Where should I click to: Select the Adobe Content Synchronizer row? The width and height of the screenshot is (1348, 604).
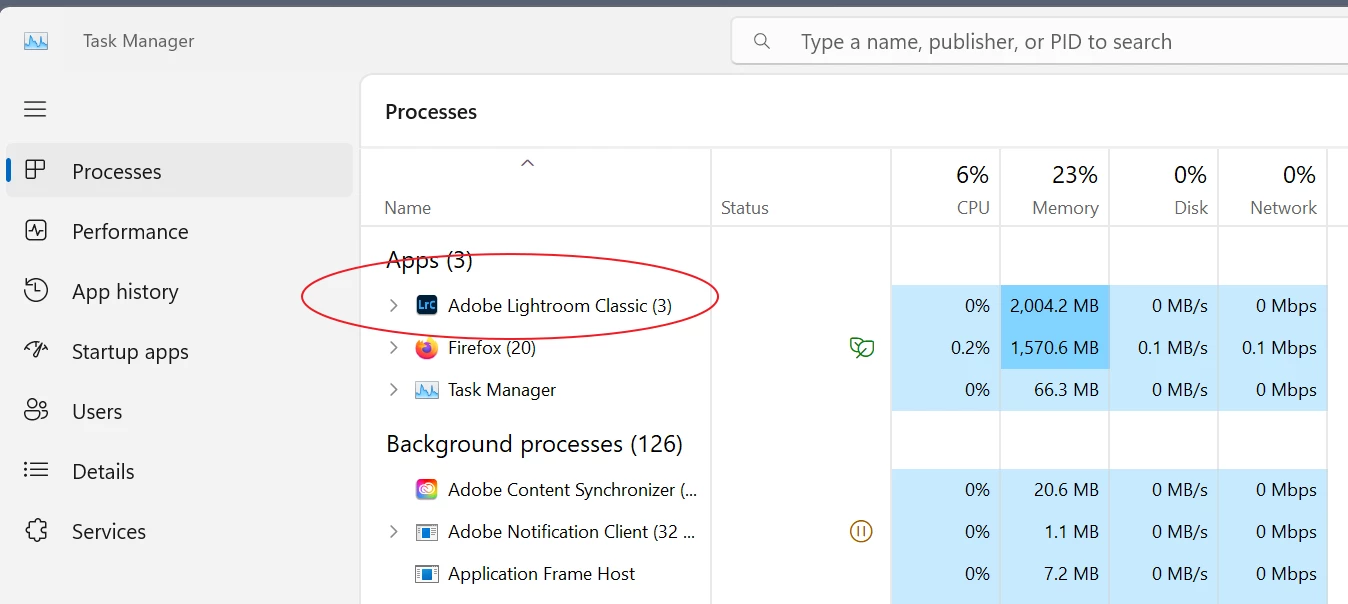(x=845, y=490)
